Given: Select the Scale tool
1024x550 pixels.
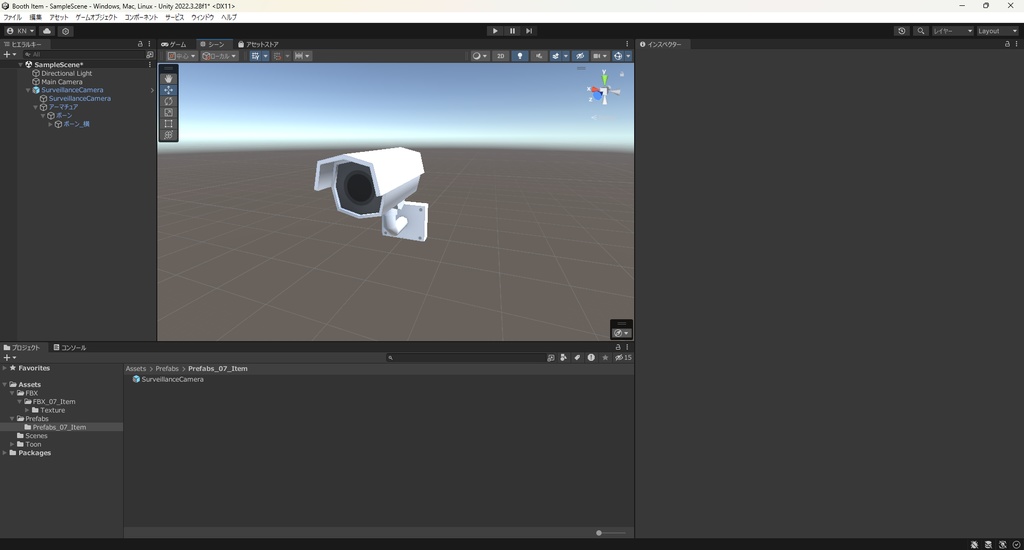Looking at the screenshot, I should pyautogui.click(x=168, y=112).
